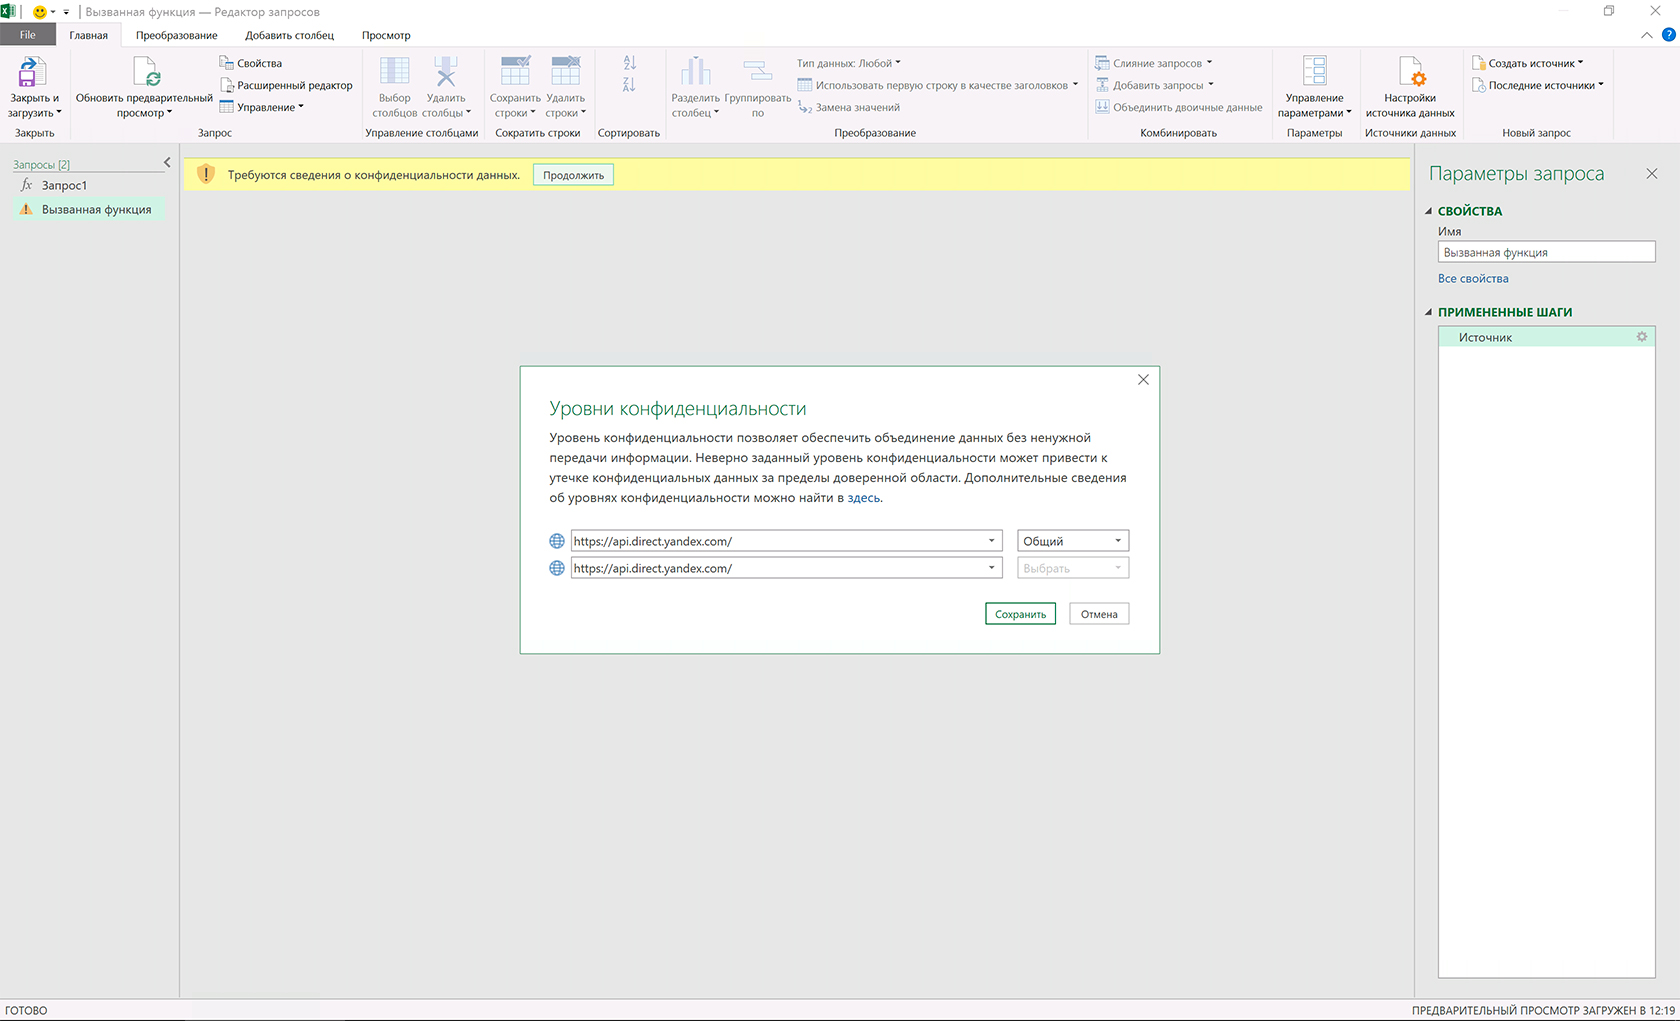The image size is (1680, 1021).
Task: Click the warning shield icon in yellow bar
Action: pyautogui.click(x=206, y=174)
